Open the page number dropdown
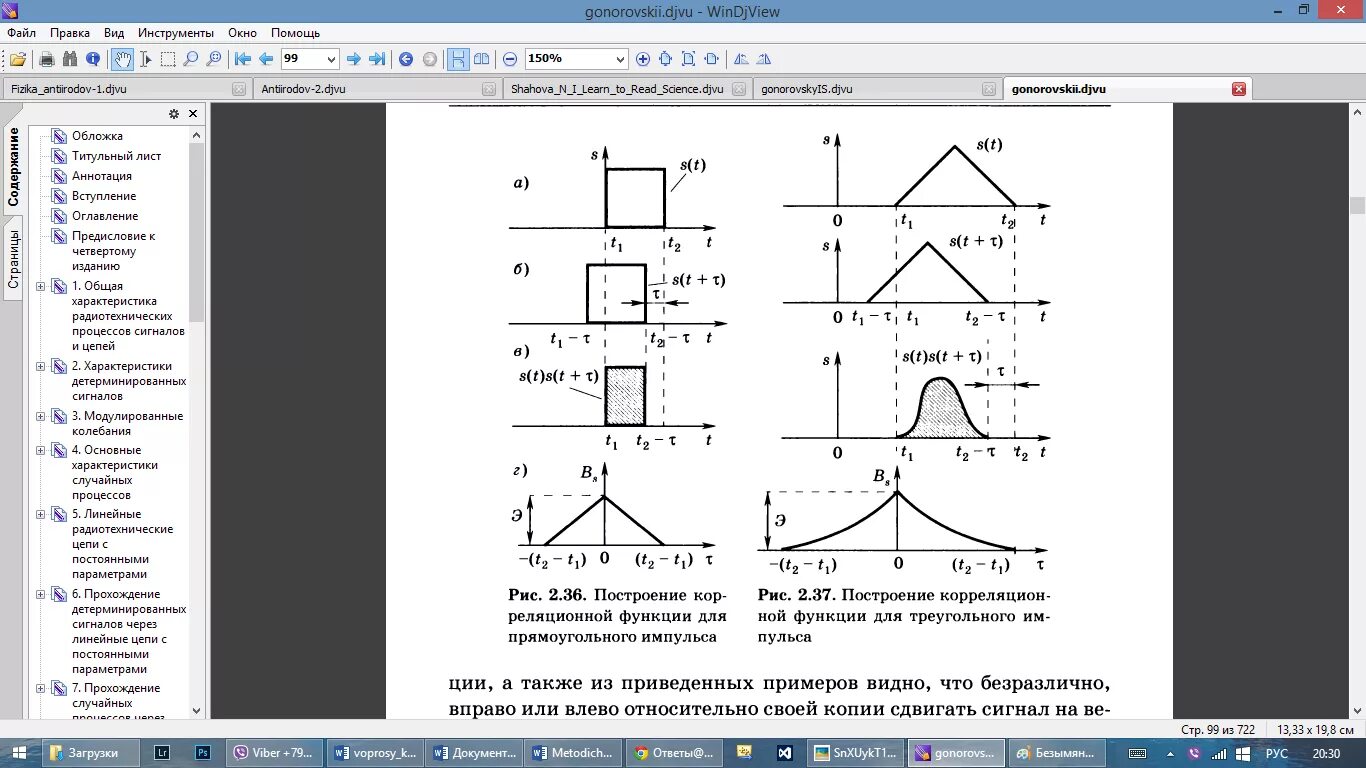This screenshot has height=768, width=1366. click(332, 59)
